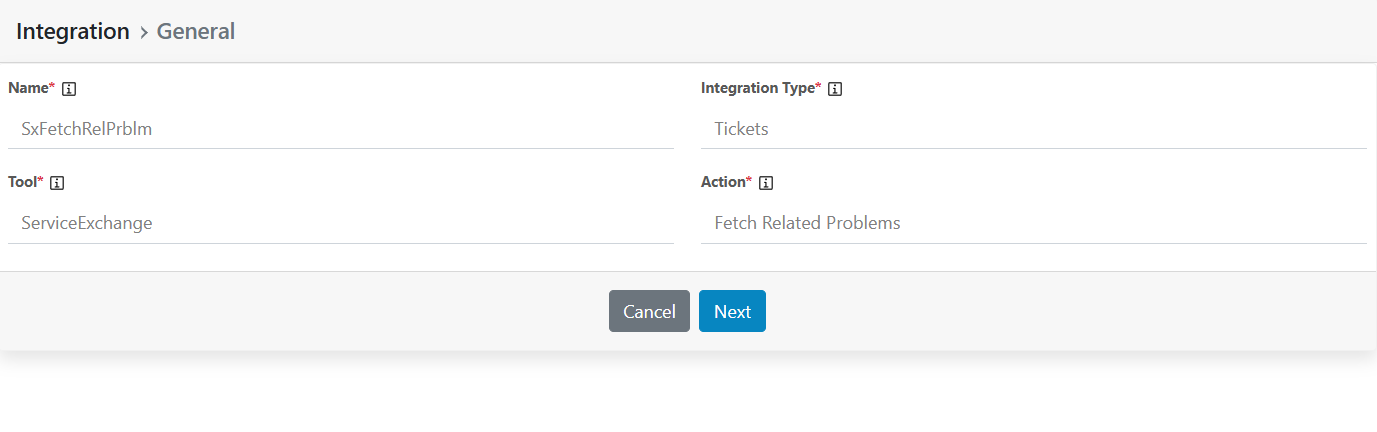Click the breadcrumb chevron separator arrow
The width and height of the screenshot is (1377, 432).
[x=144, y=32]
